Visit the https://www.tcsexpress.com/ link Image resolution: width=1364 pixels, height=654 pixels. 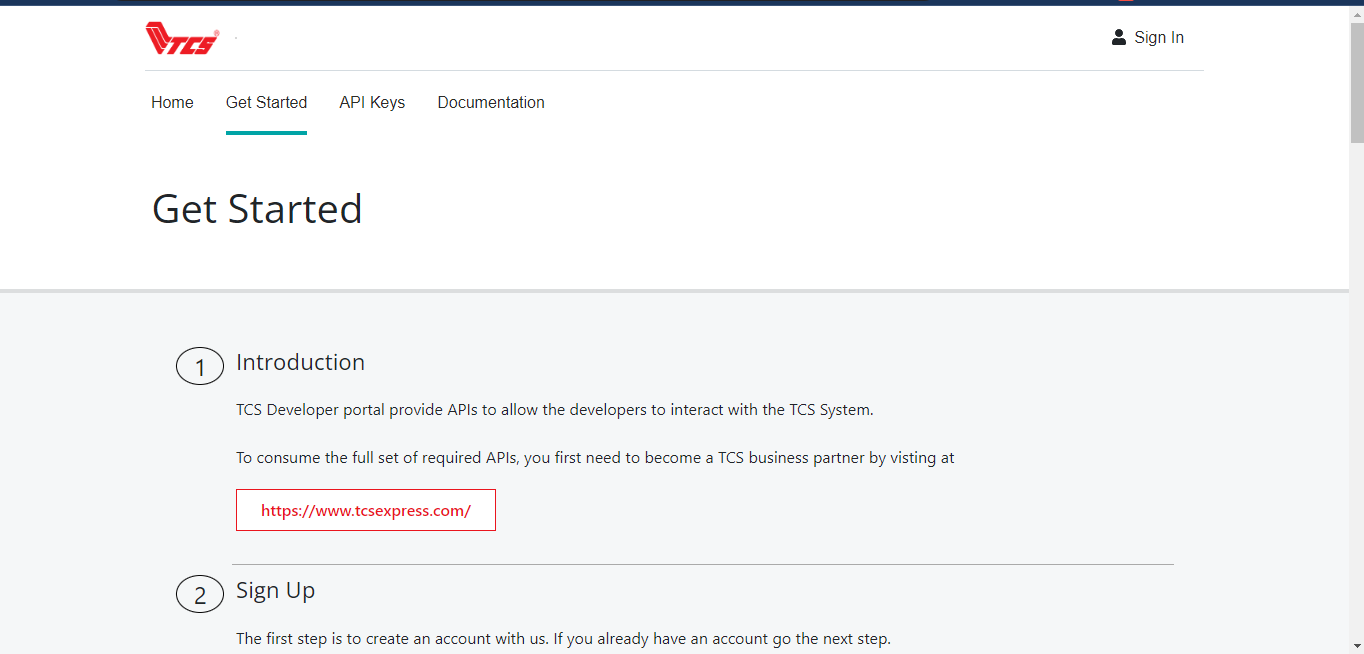366,510
